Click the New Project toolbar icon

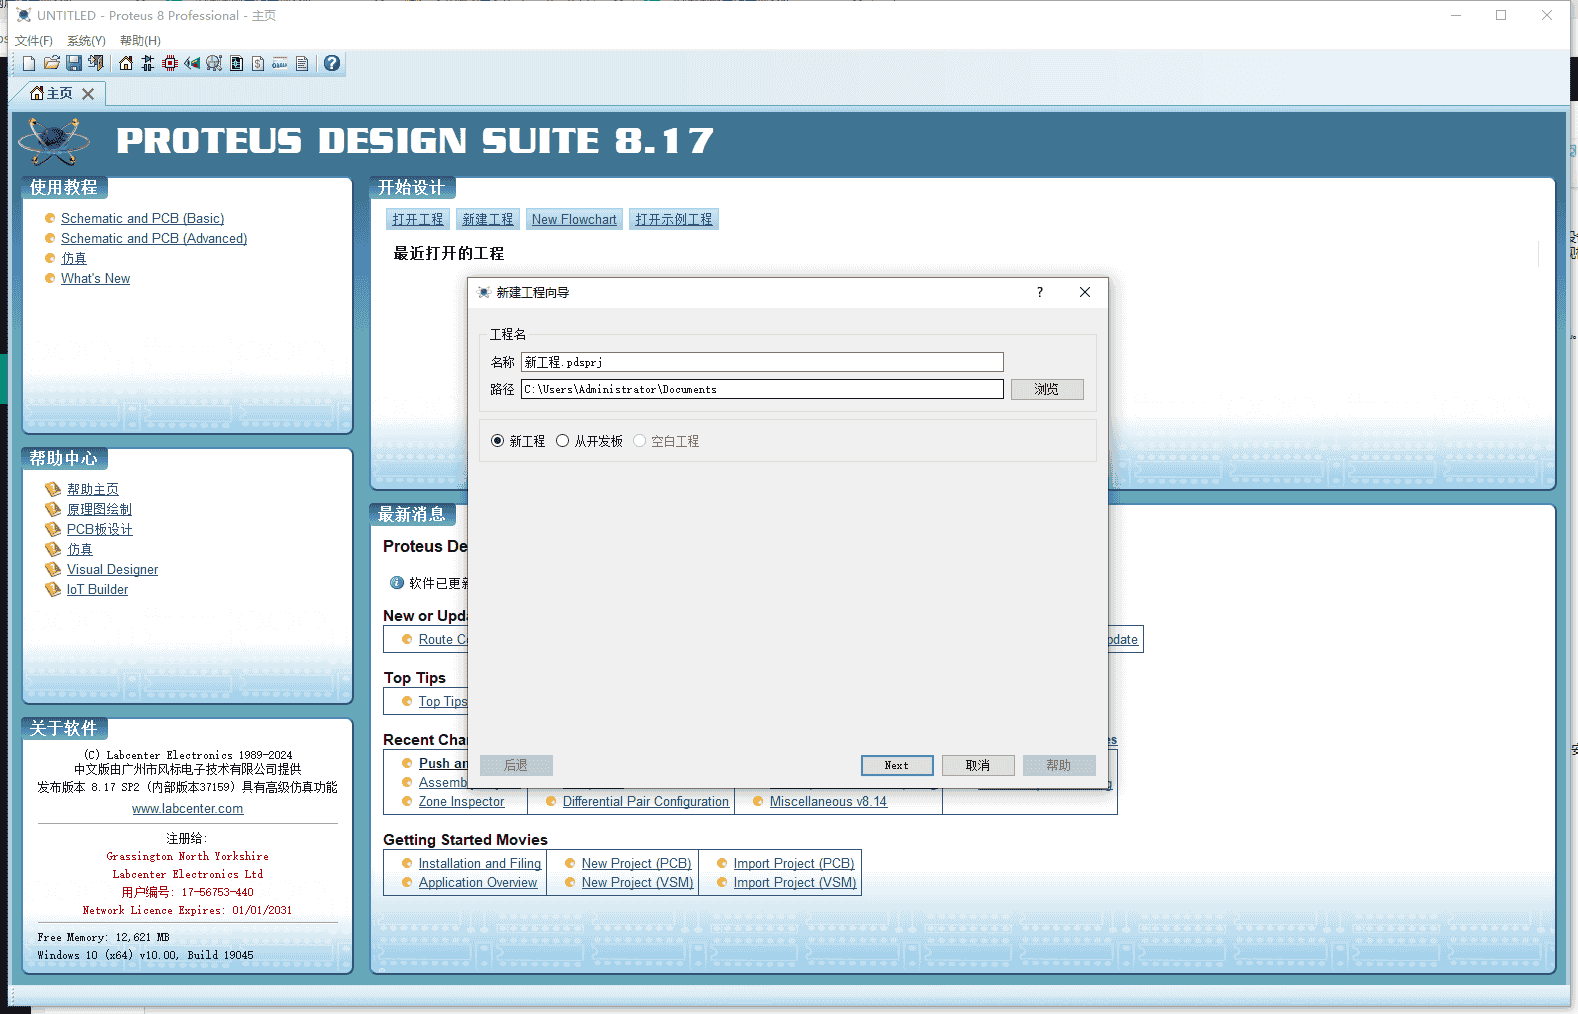pyautogui.click(x=29, y=63)
